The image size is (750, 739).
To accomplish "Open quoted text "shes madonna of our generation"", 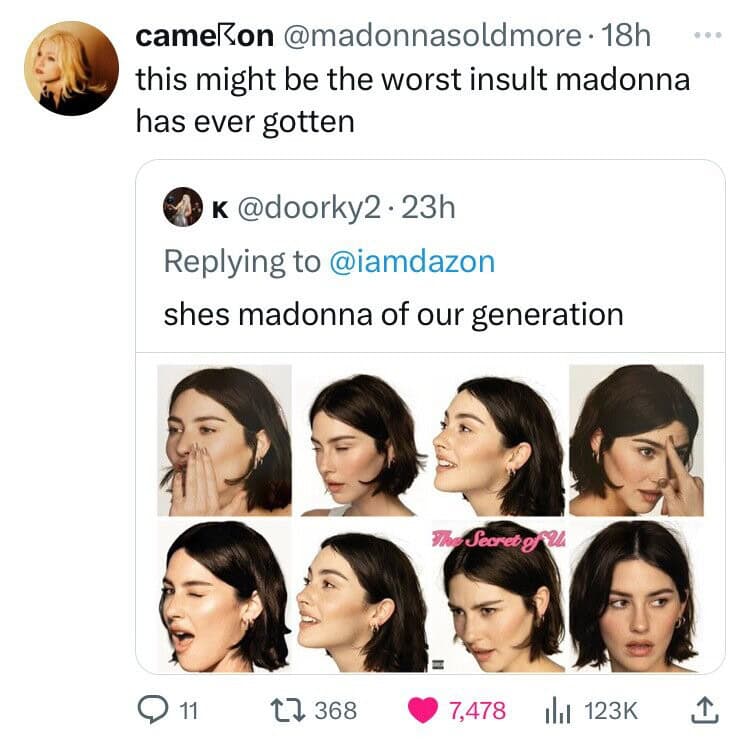I will [x=393, y=314].
